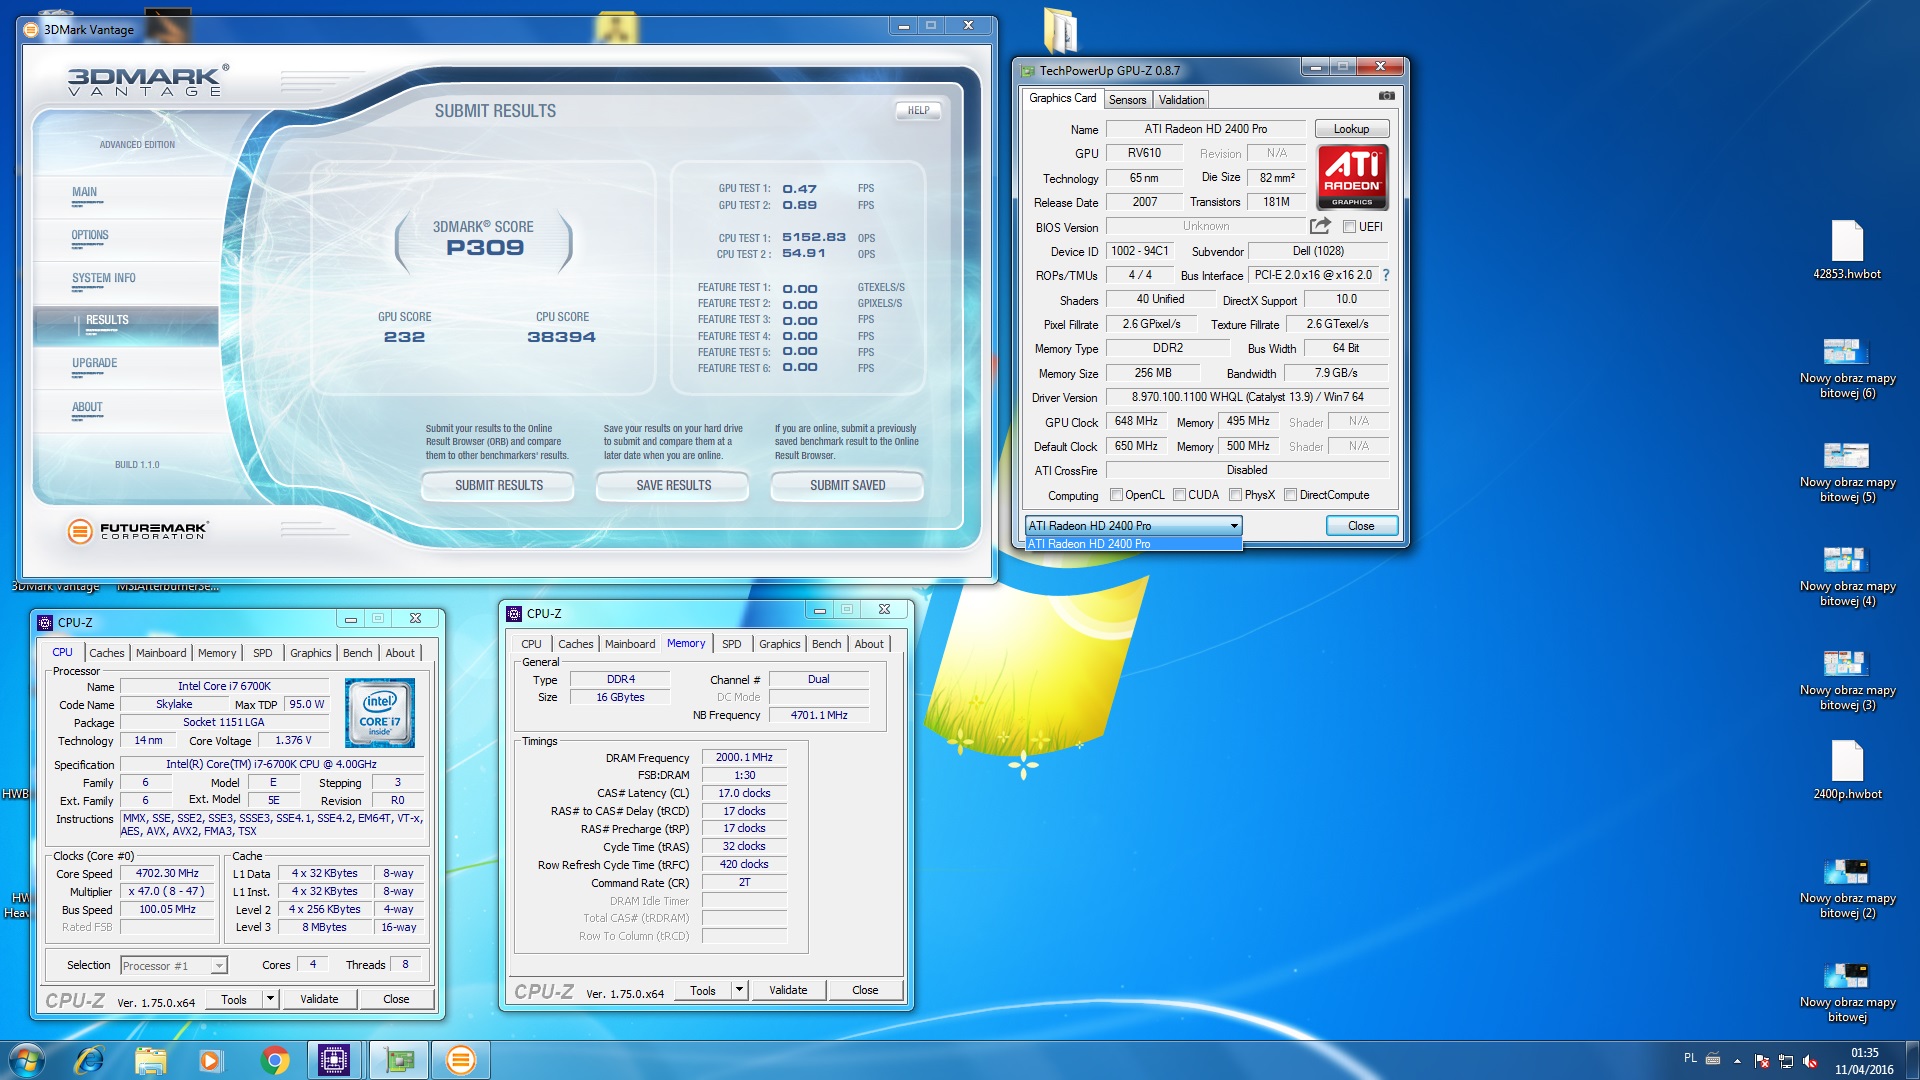Switch to the Sensors tab in GPU-Z
The height and width of the screenshot is (1080, 1920).
[x=1127, y=100]
